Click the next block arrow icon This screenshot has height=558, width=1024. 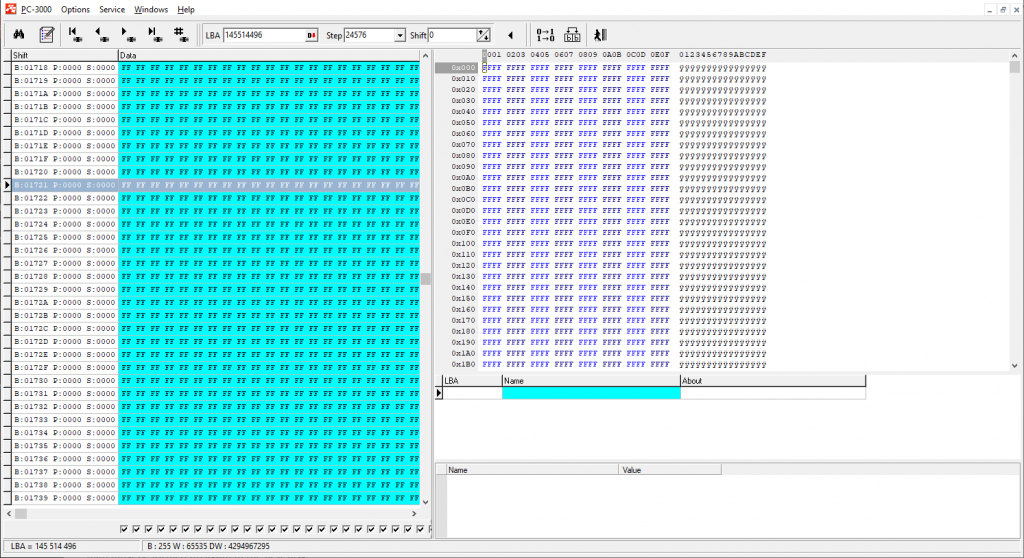(129, 35)
